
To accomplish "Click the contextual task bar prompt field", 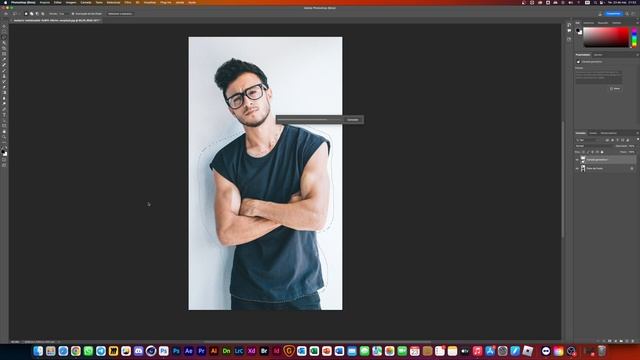I will coord(309,120).
